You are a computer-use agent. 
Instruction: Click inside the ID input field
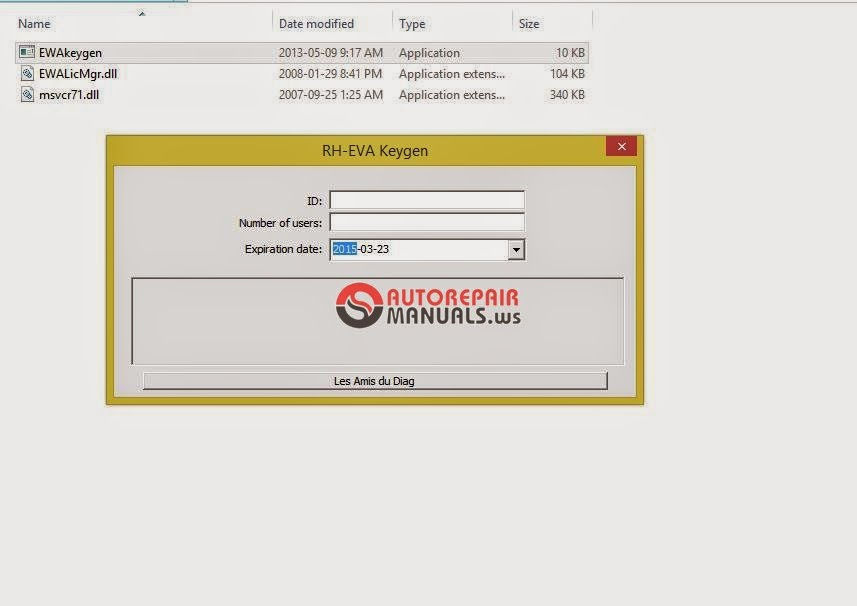click(427, 200)
